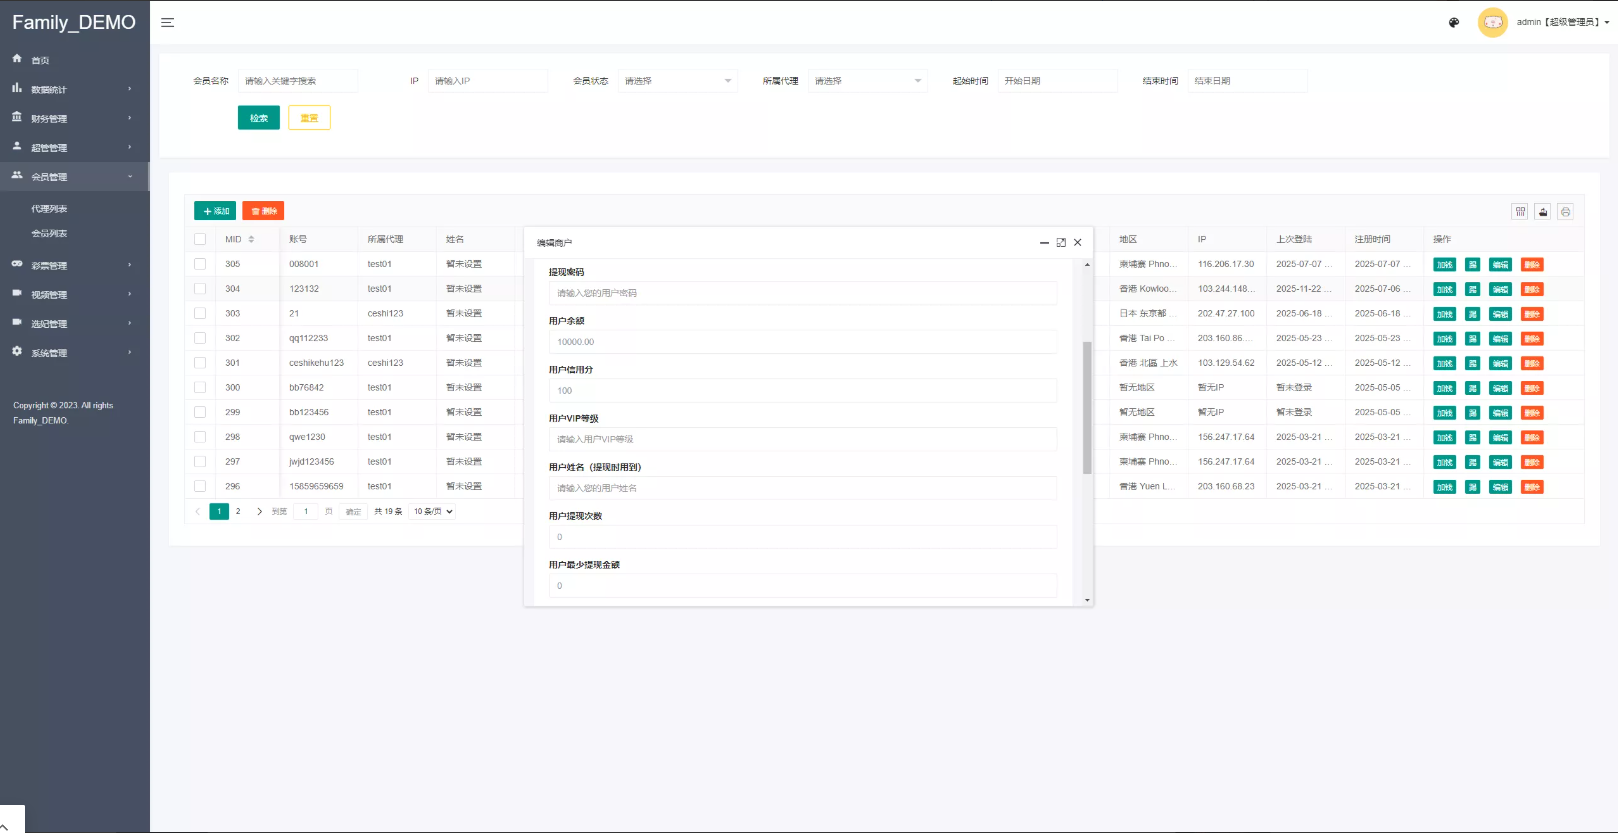Click the 财务管理 bank sidebar icon
The height and width of the screenshot is (833, 1618).
click(x=17, y=117)
